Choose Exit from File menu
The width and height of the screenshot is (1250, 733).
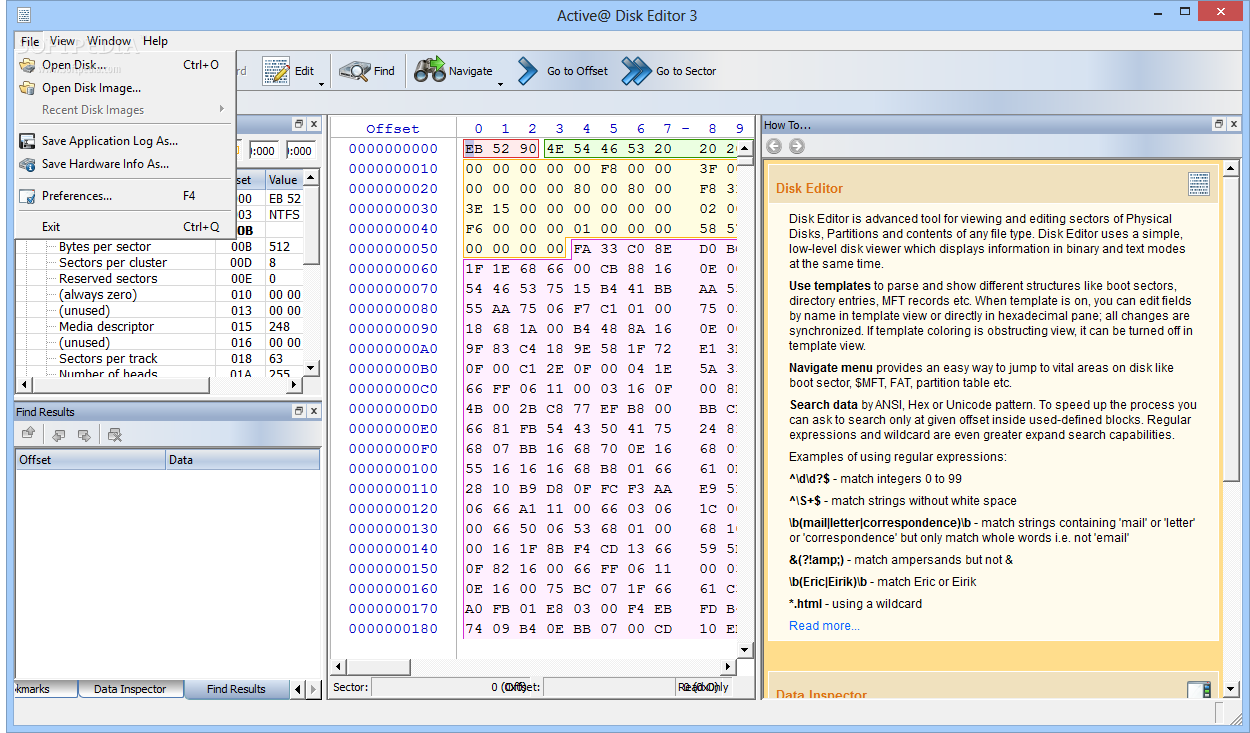[x=125, y=227]
